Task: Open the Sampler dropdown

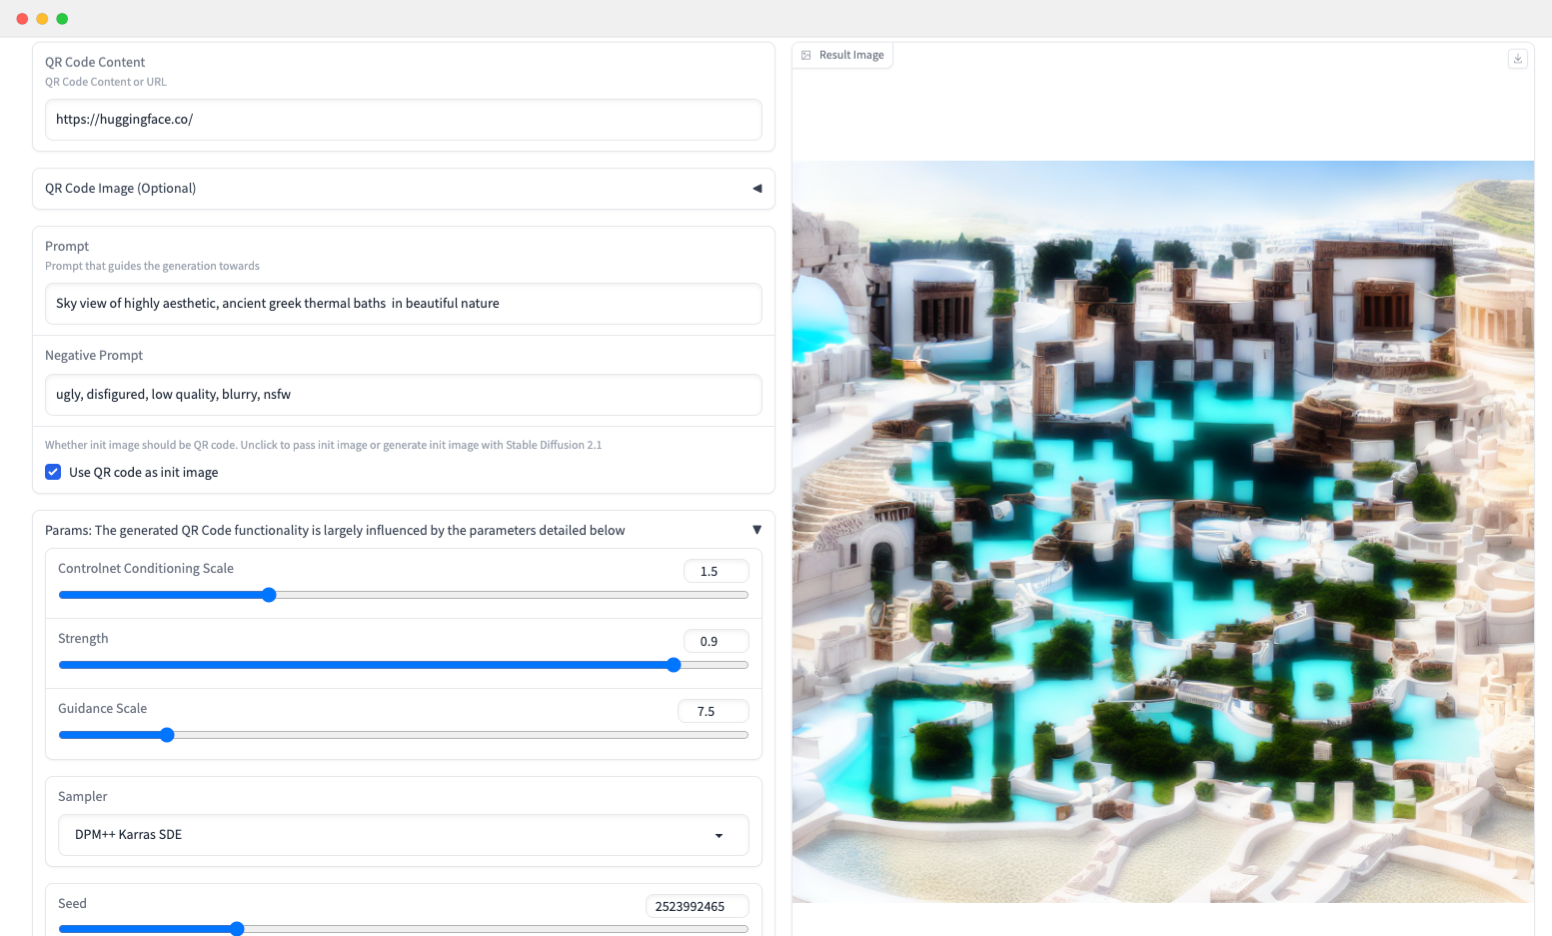Action: [x=403, y=835]
